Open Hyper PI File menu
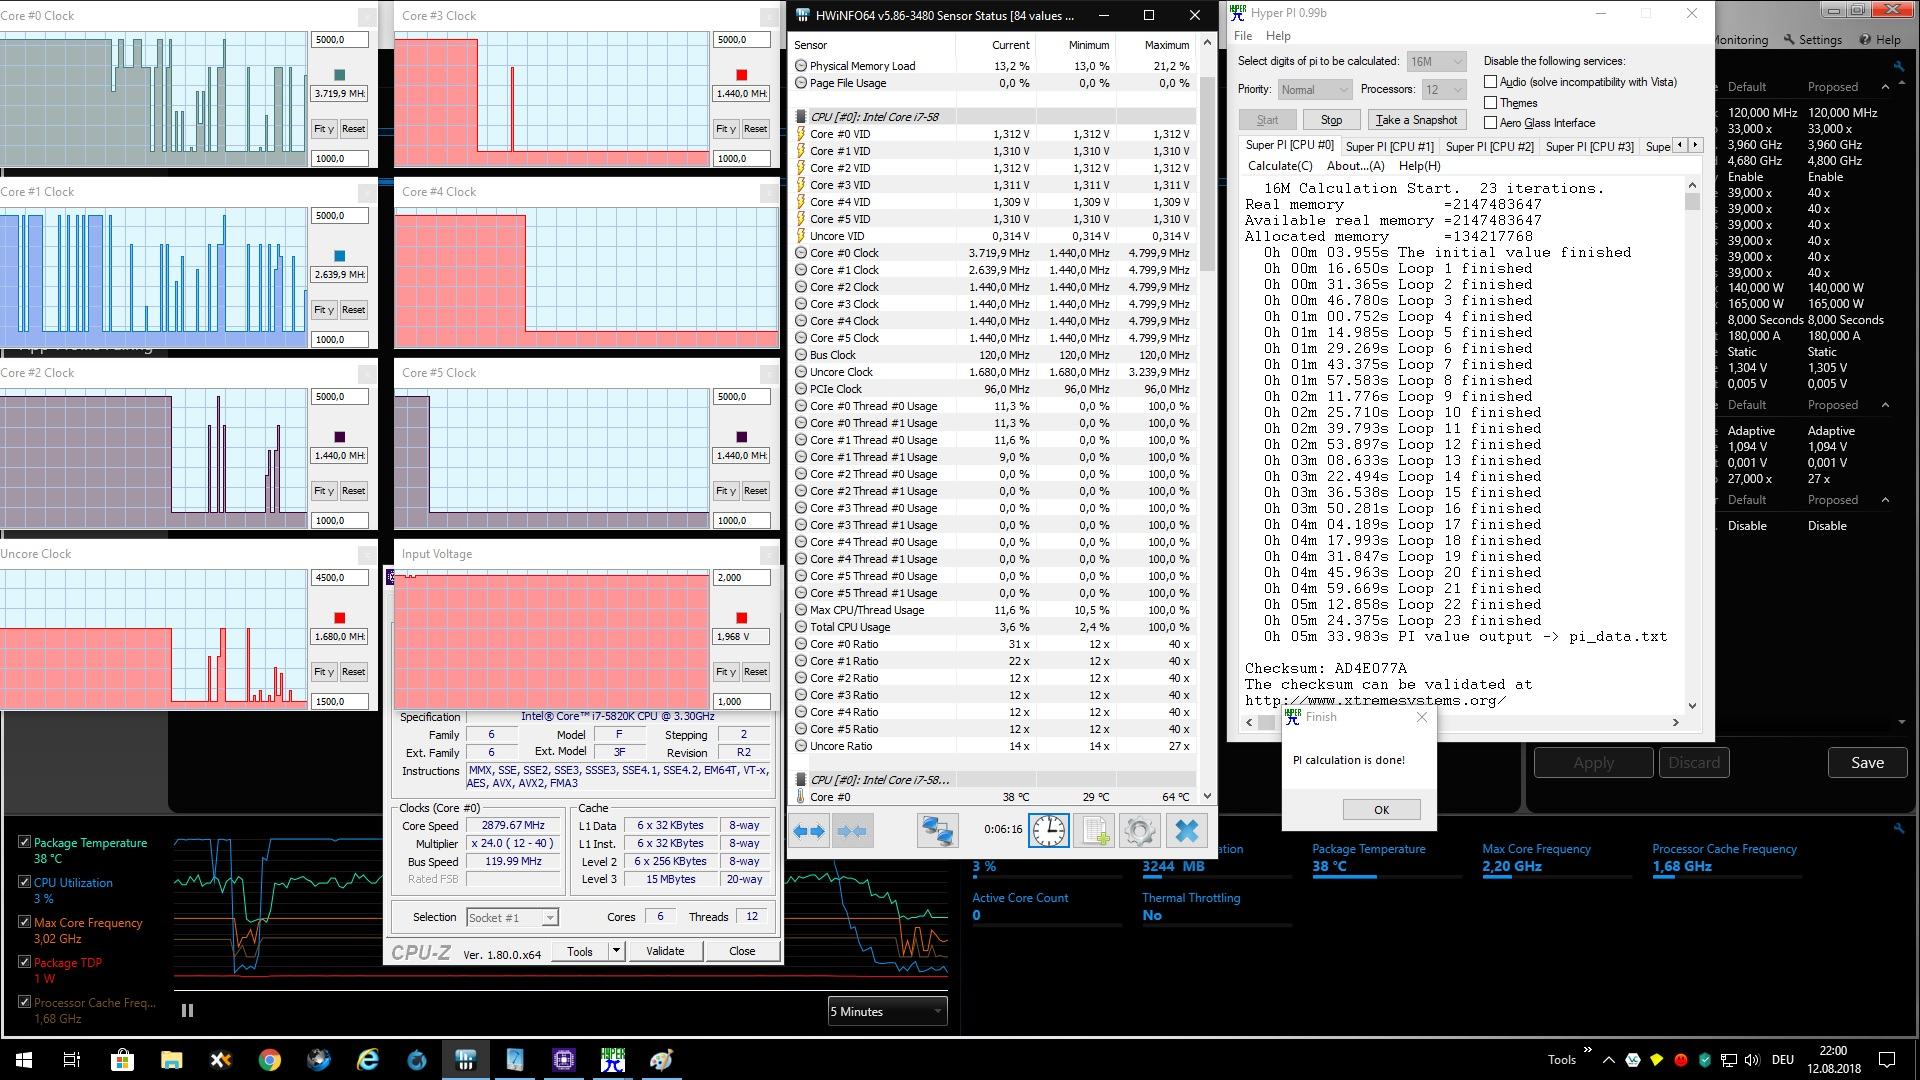The width and height of the screenshot is (1920, 1080). 1243,36
